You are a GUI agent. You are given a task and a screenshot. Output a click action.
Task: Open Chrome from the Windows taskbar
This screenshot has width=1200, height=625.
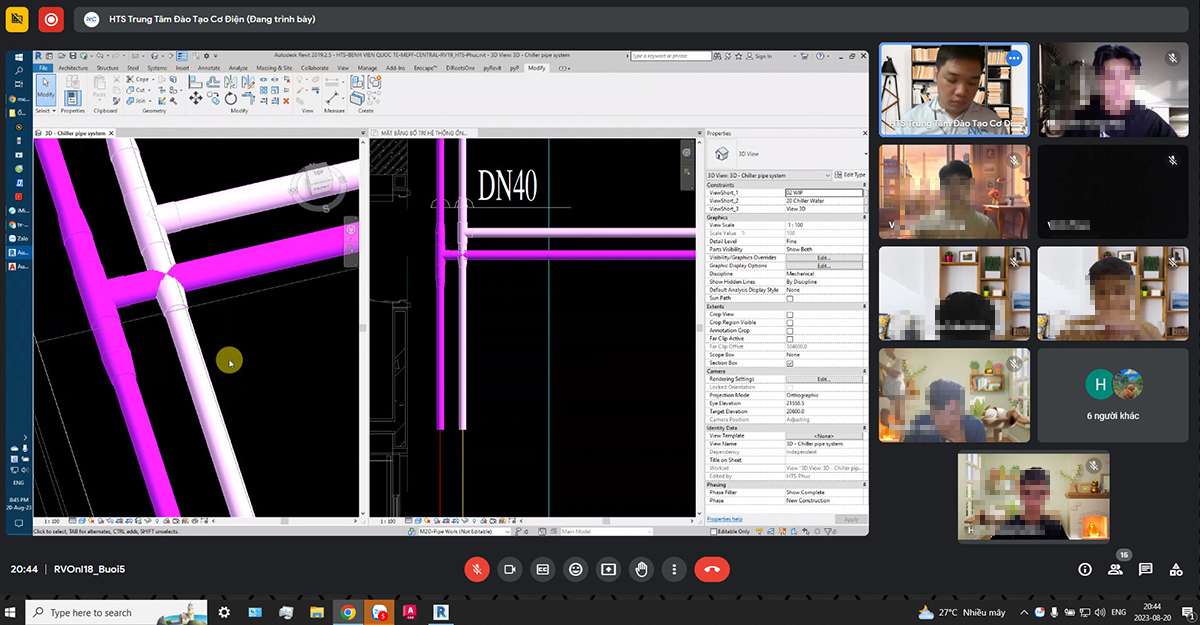[x=348, y=612]
